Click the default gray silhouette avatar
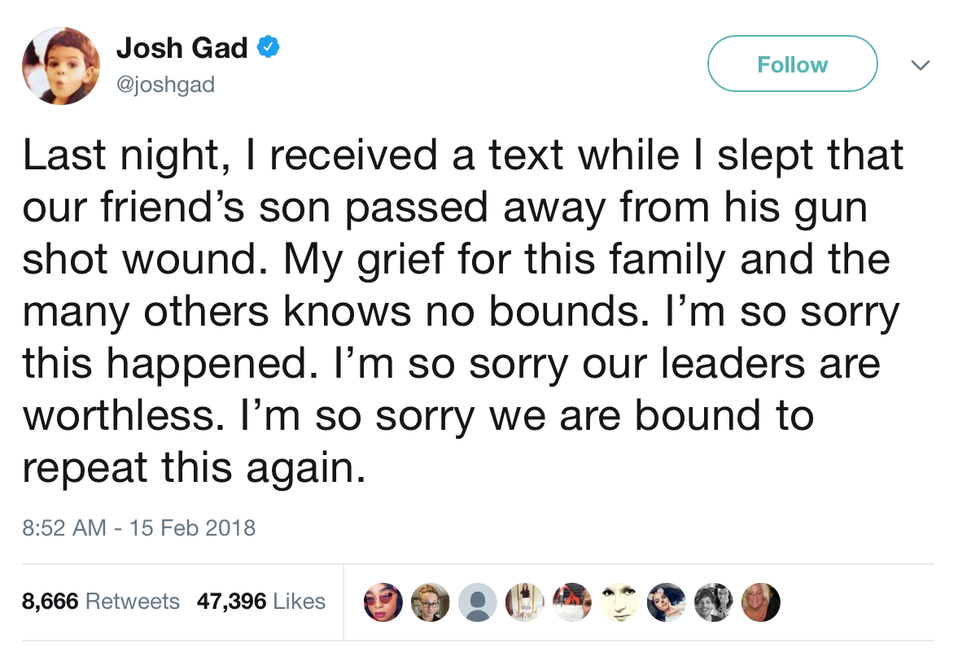 [x=478, y=602]
